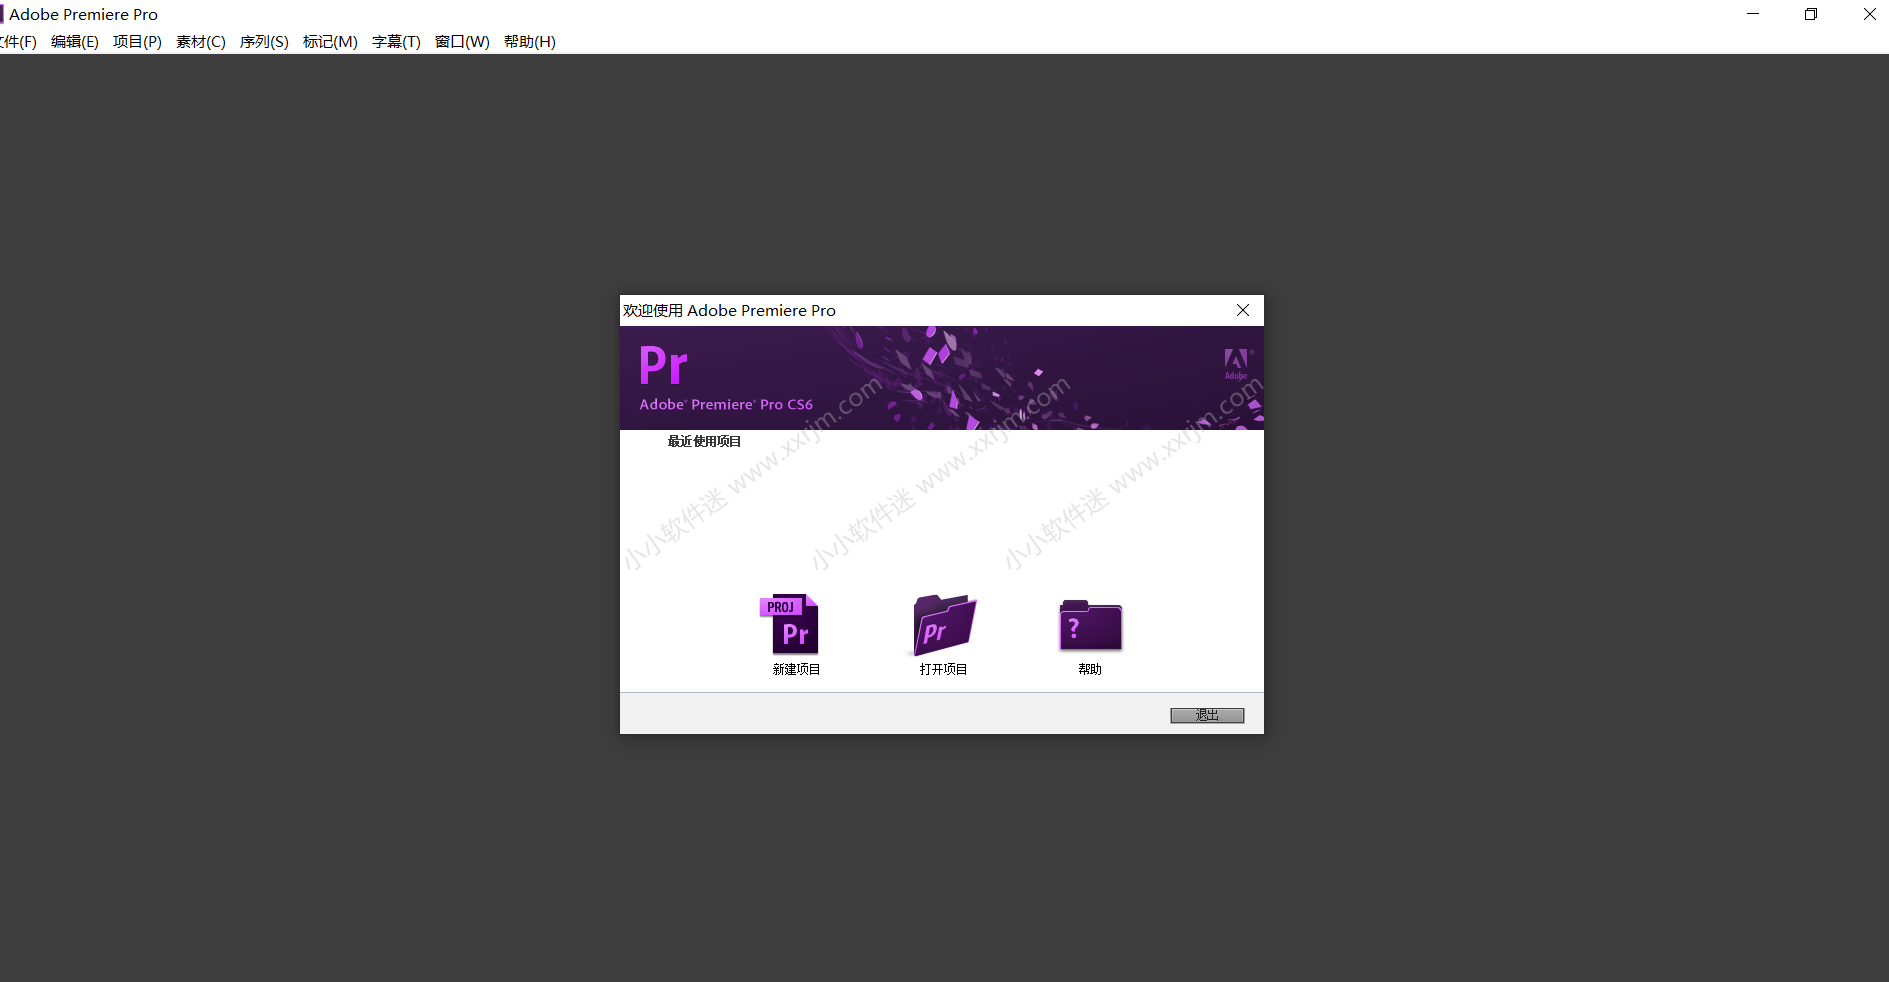Screen dimensions: 1889x982
Task: Open the 素材(C) menu
Action: point(201,41)
